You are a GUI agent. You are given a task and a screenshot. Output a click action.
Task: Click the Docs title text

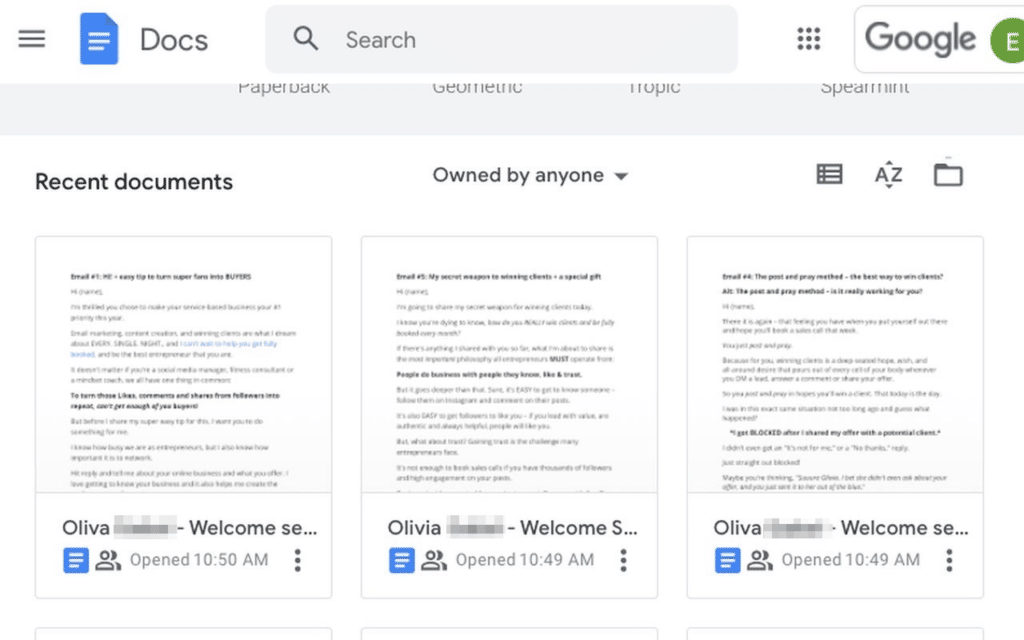tap(174, 40)
